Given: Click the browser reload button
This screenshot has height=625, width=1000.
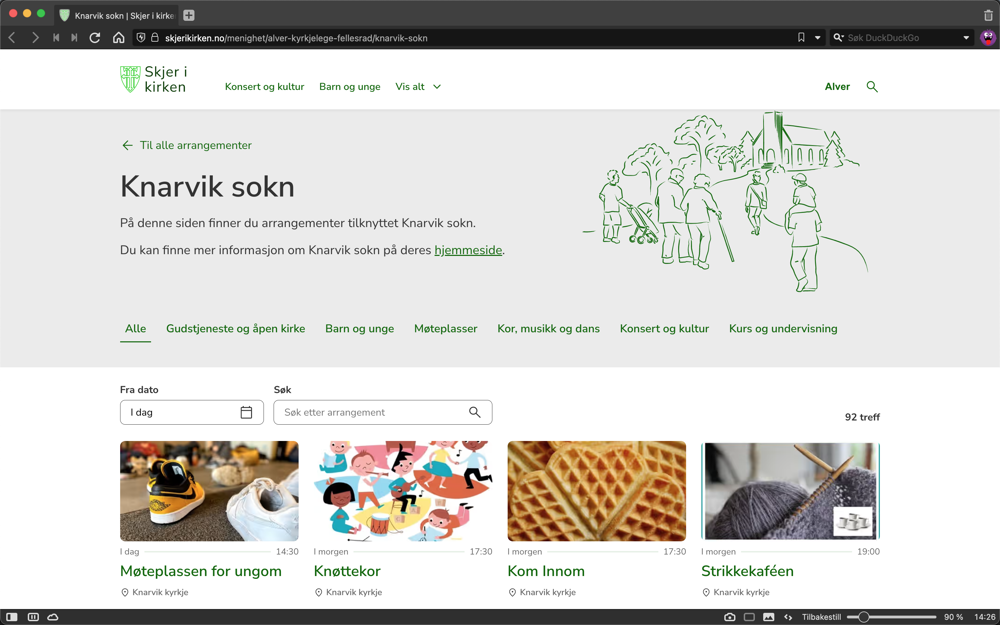Looking at the screenshot, I should [x=95, y=38].
